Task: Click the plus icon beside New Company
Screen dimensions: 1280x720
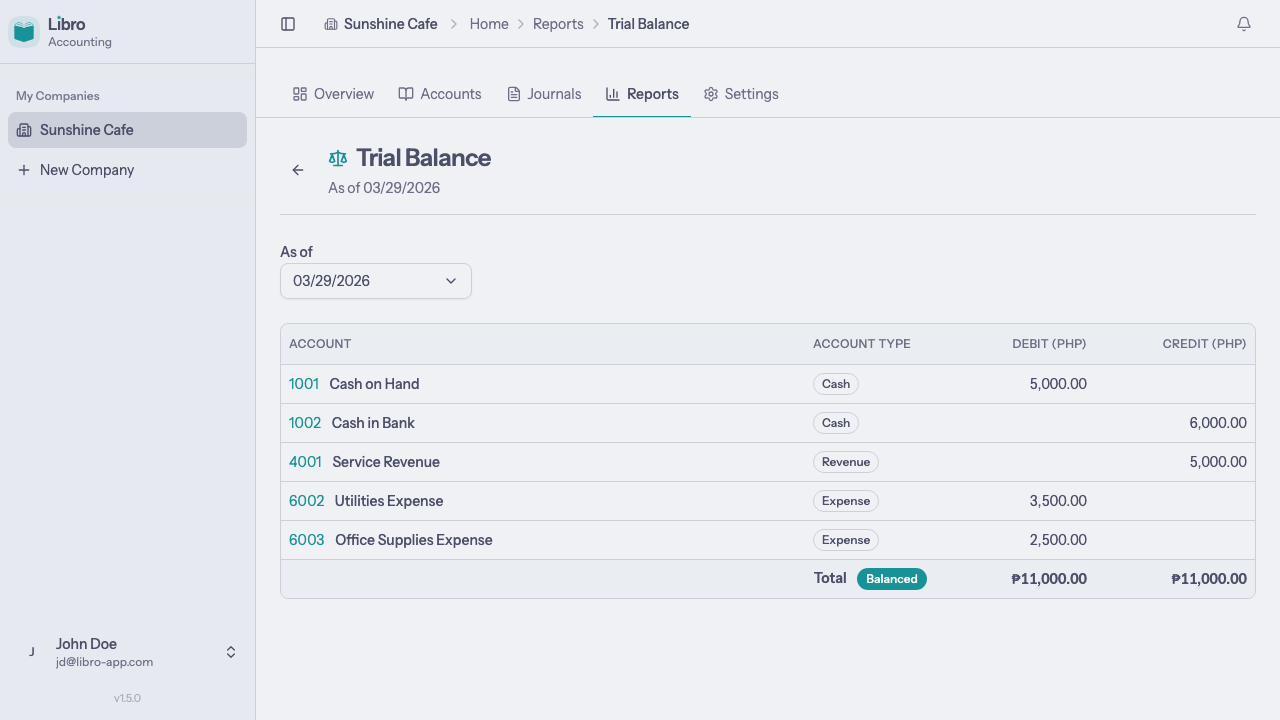Action: coord(24,169)
